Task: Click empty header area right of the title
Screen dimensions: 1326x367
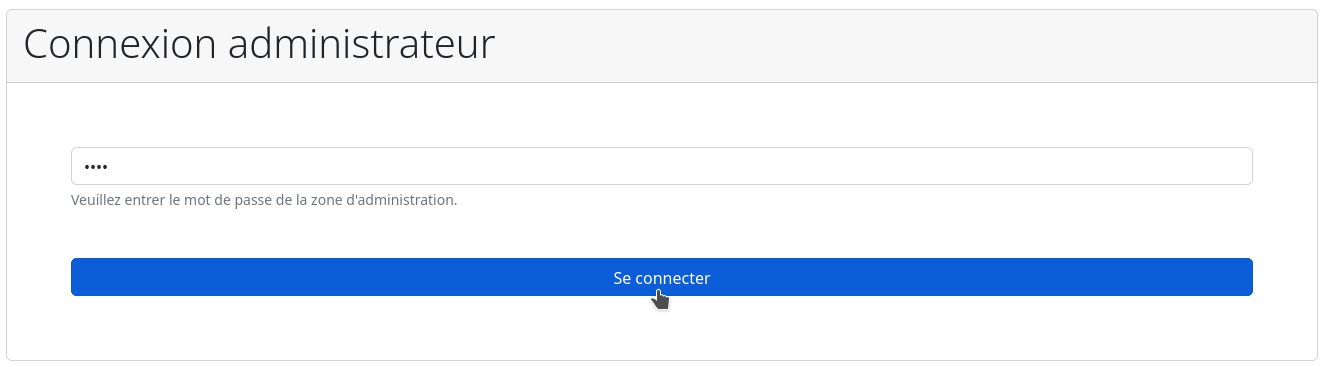Action: 900,46
